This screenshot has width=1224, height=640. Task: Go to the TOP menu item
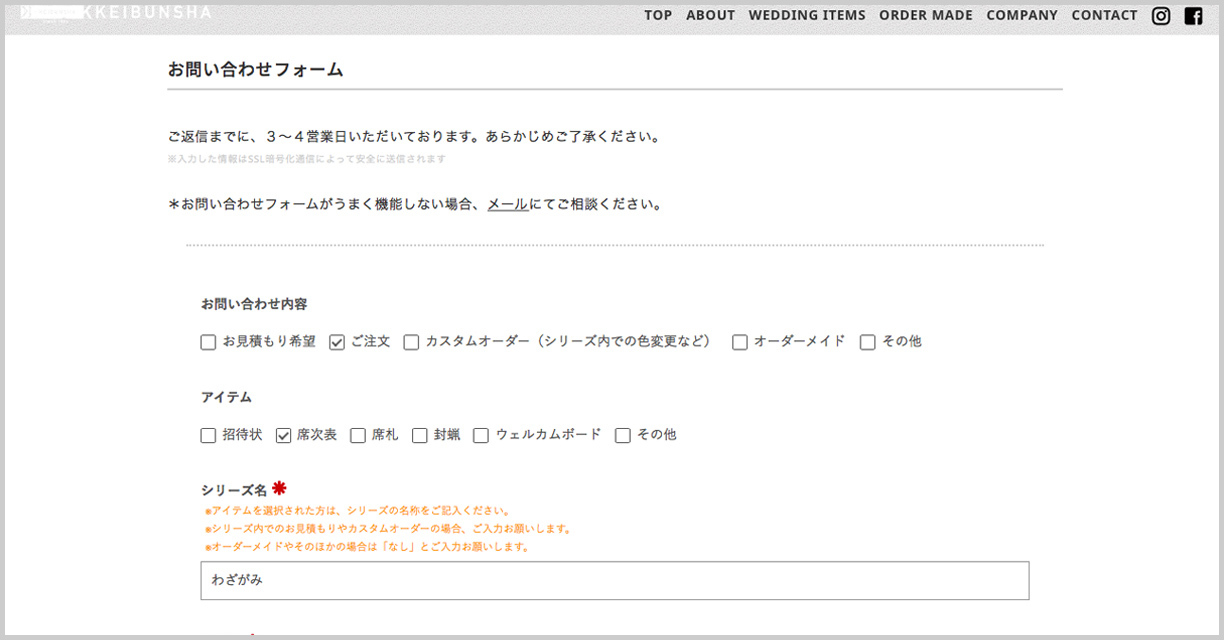click(x=658, y=16)
